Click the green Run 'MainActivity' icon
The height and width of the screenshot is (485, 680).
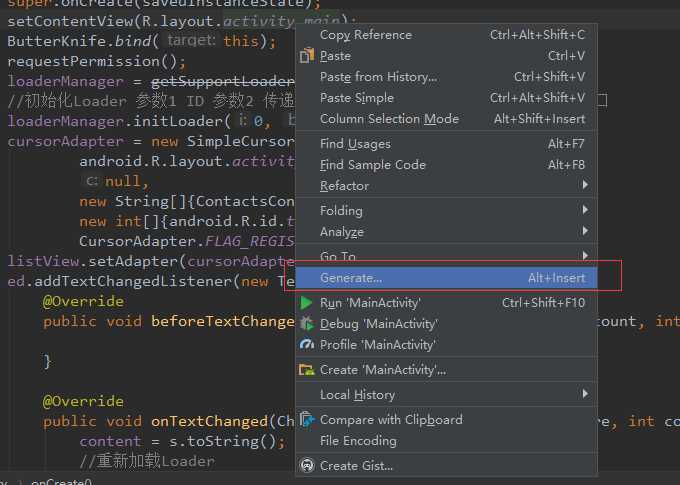tap(308, 303)
